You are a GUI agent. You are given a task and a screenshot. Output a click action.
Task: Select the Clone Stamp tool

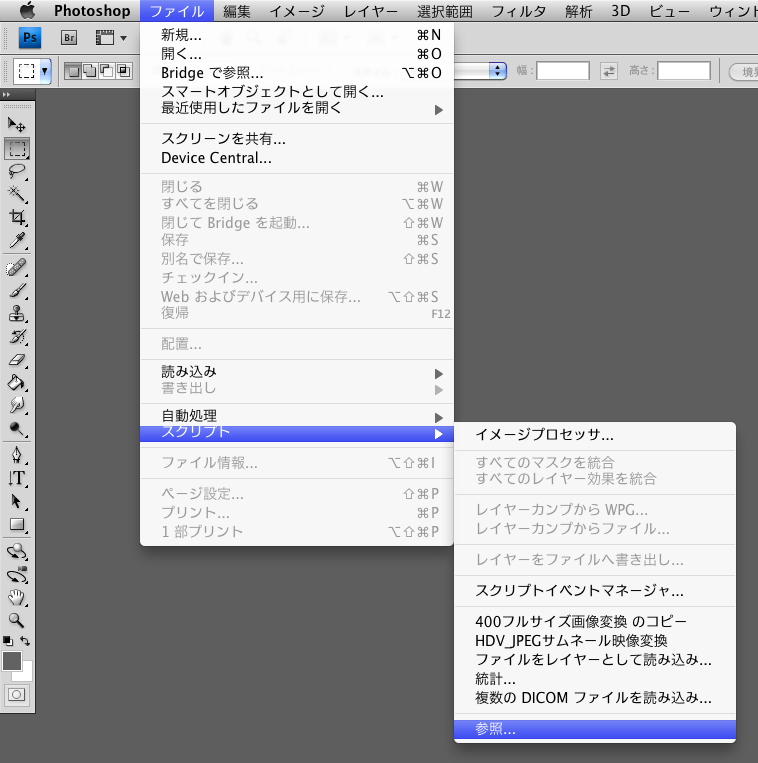tap(17, 313)
